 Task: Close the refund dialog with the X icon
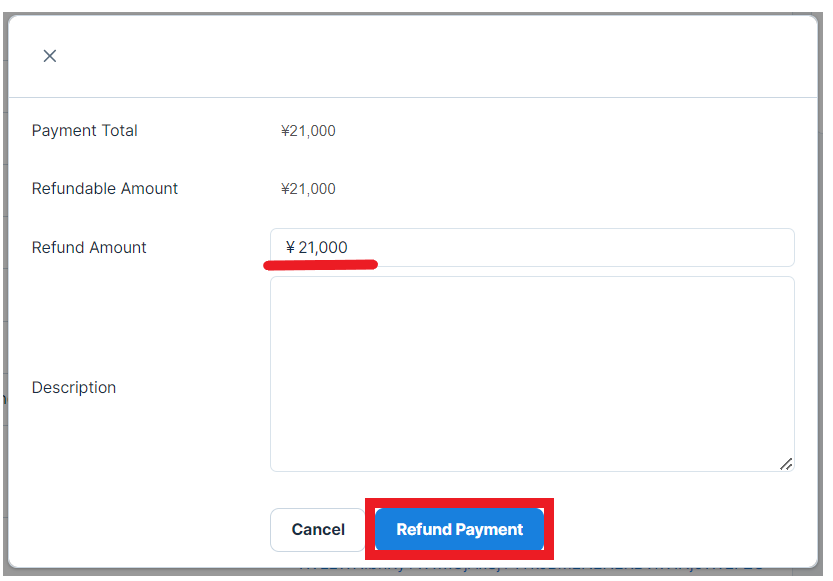point(50,56)
